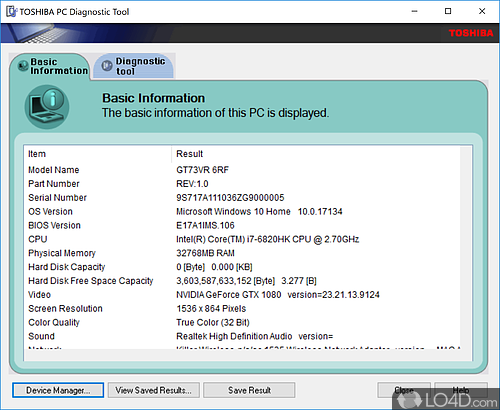
Task: Select the NVIDIA GeForce GTX 1080 value
Action: pos(278,295)
